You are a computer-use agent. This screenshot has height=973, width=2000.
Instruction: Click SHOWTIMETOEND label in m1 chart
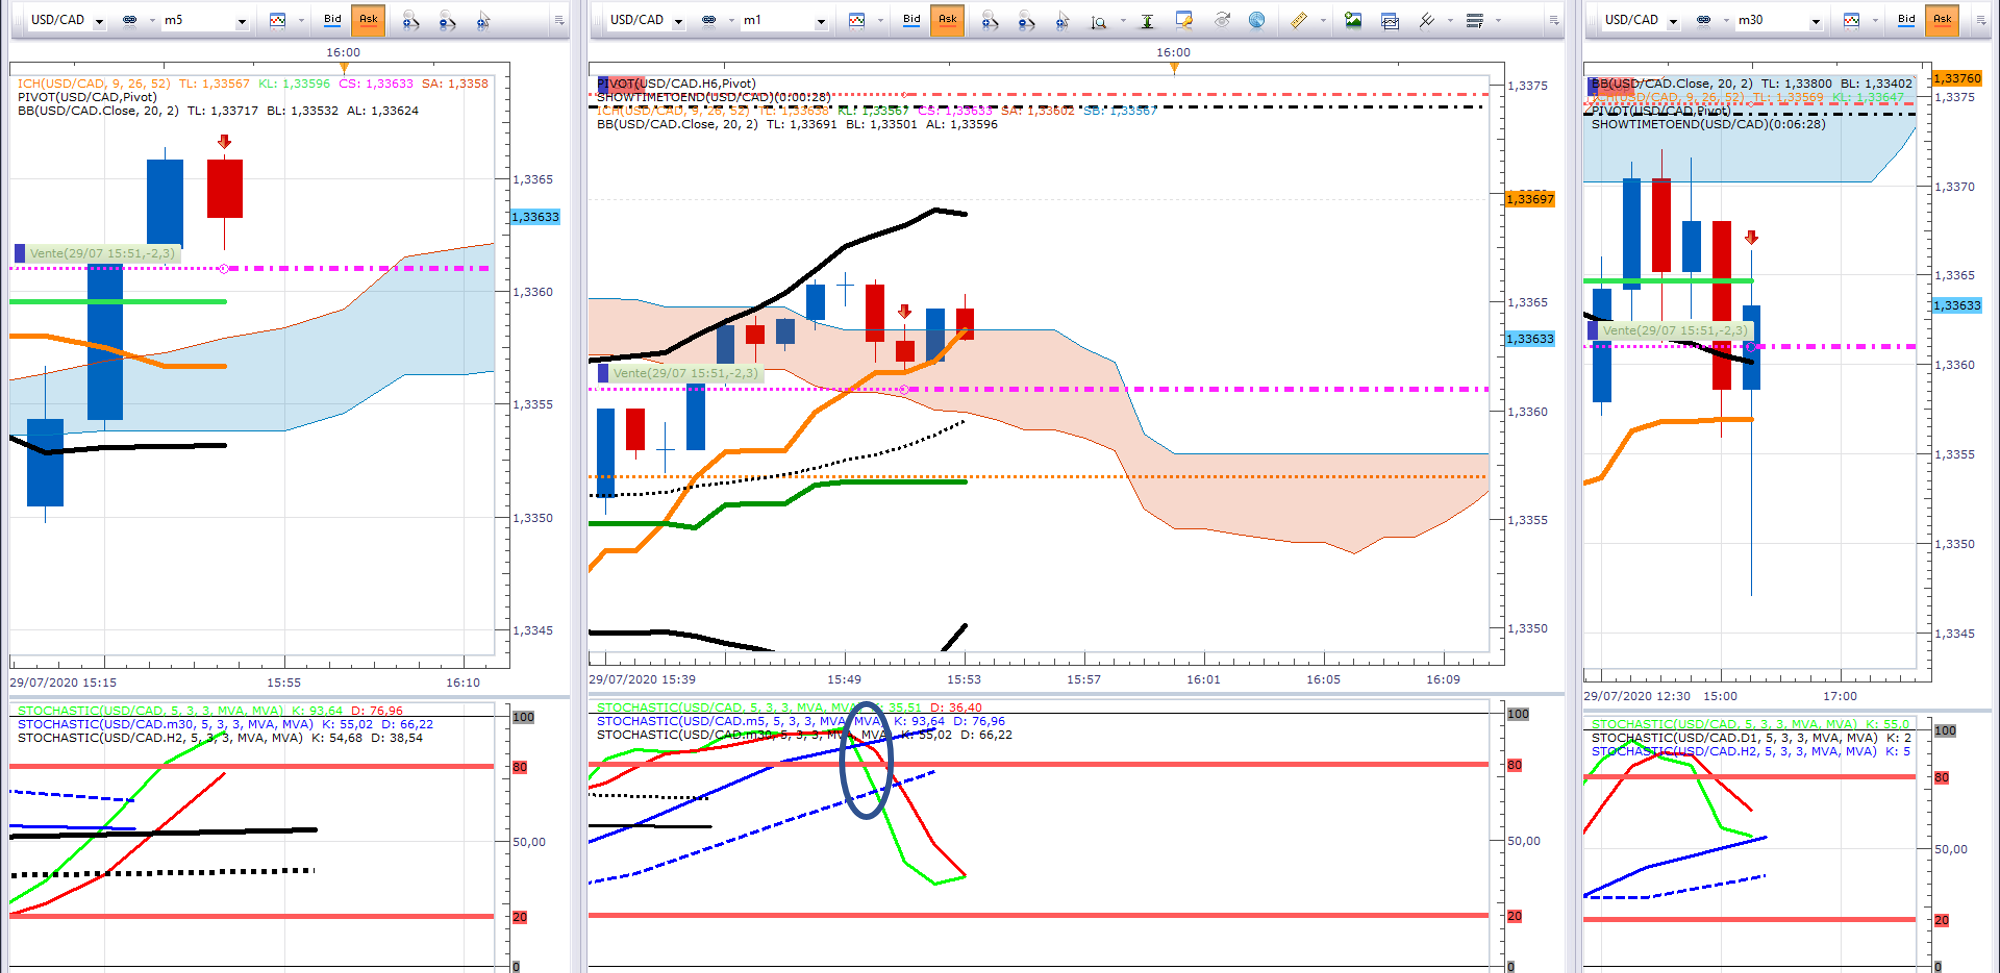coord(714,97)
